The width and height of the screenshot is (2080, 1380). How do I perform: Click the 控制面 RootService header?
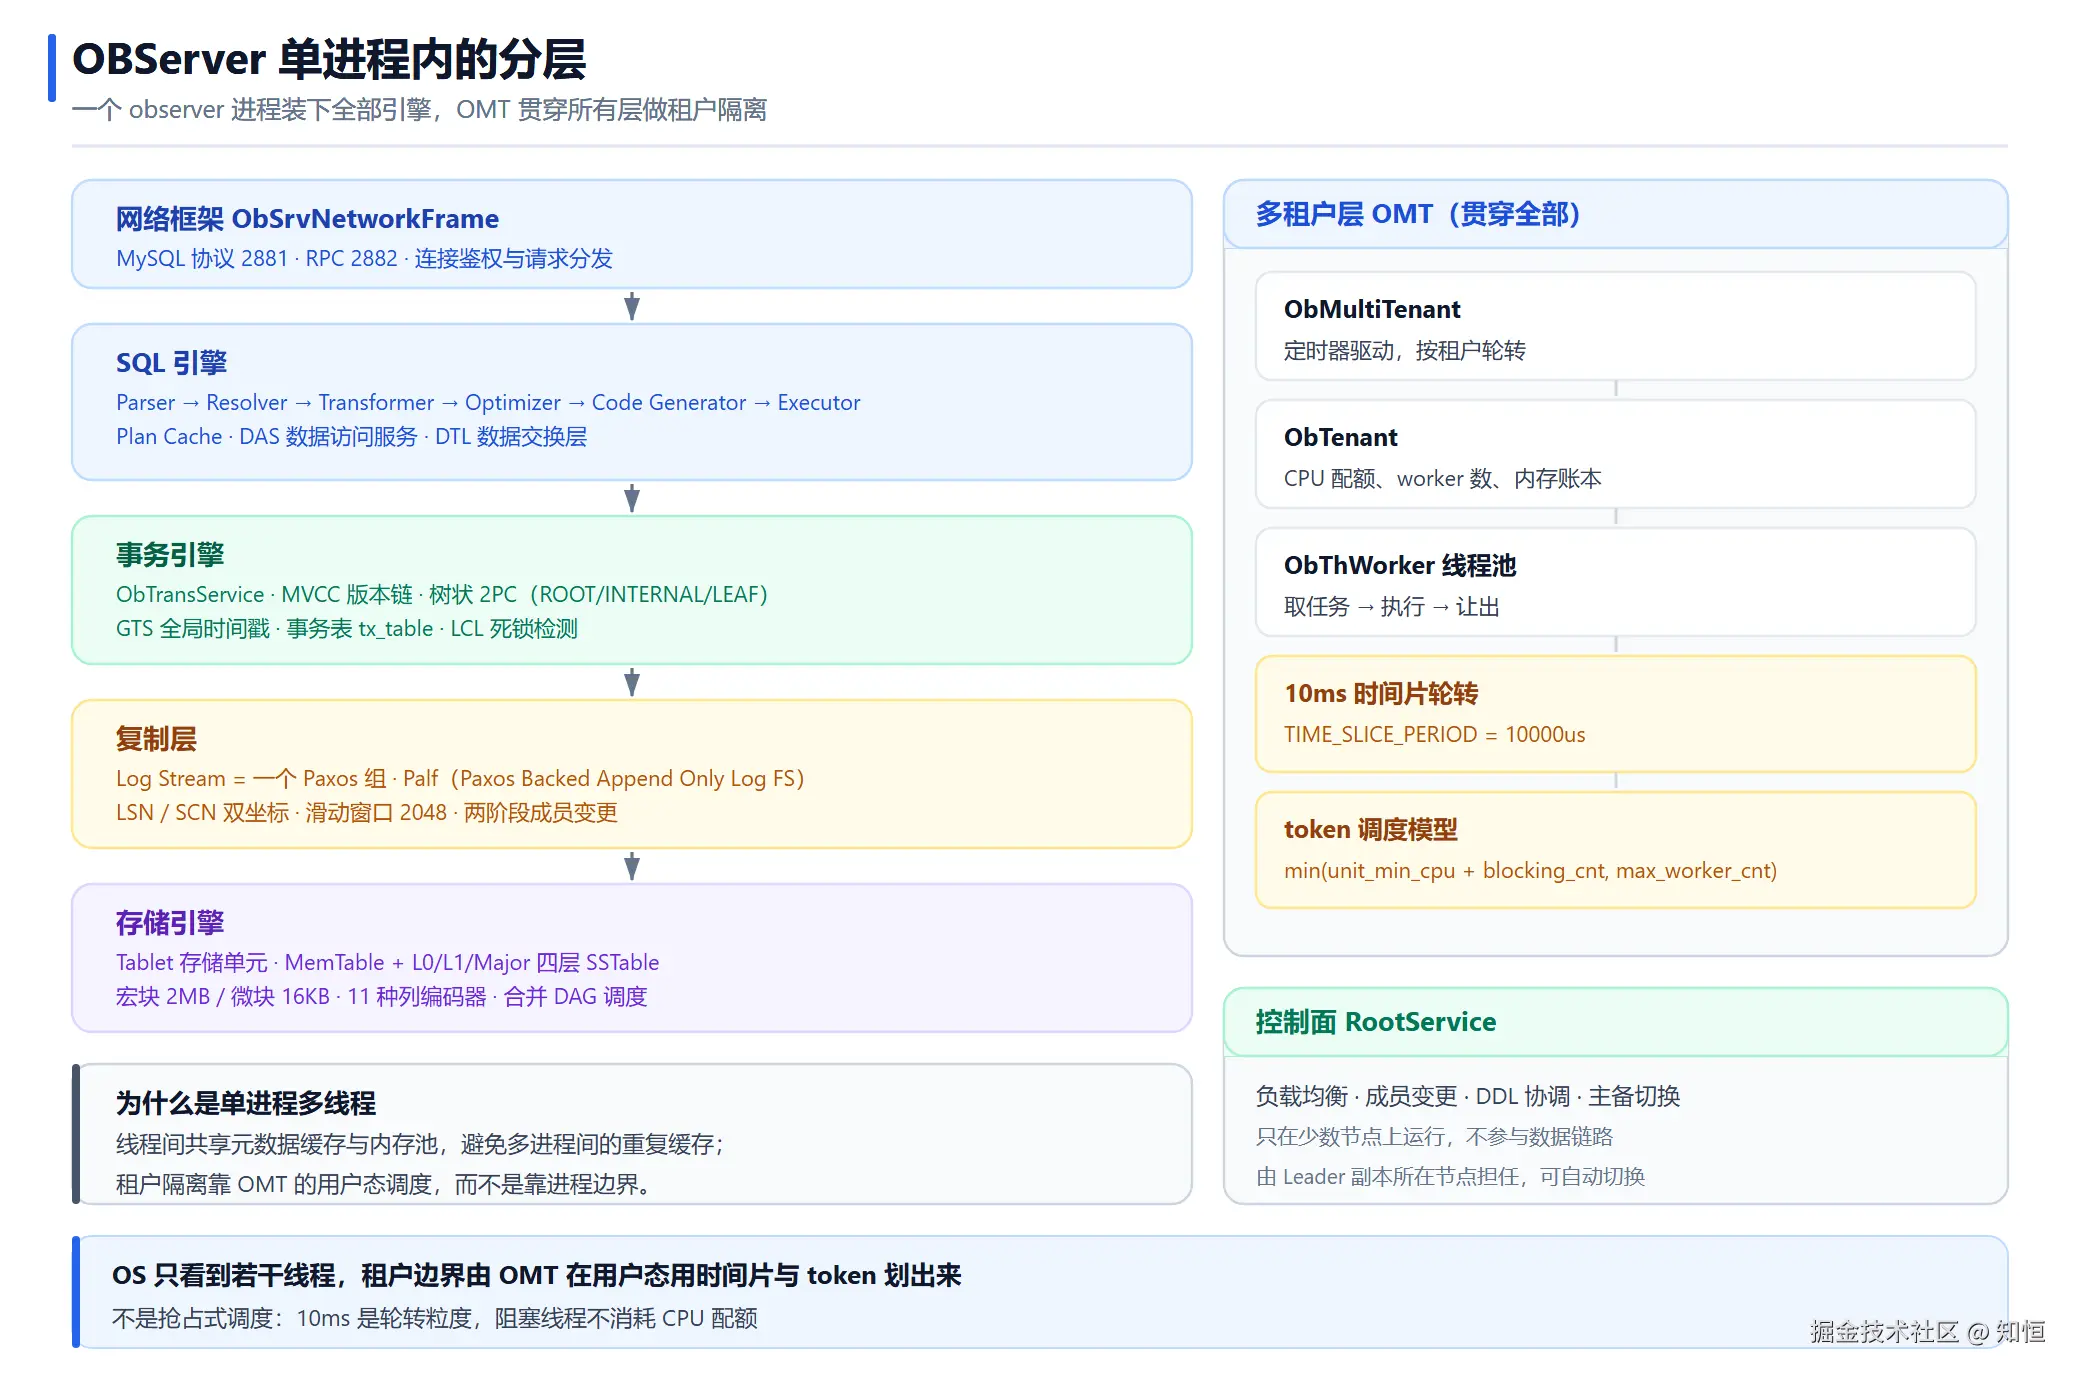tap(1376, 1022)
